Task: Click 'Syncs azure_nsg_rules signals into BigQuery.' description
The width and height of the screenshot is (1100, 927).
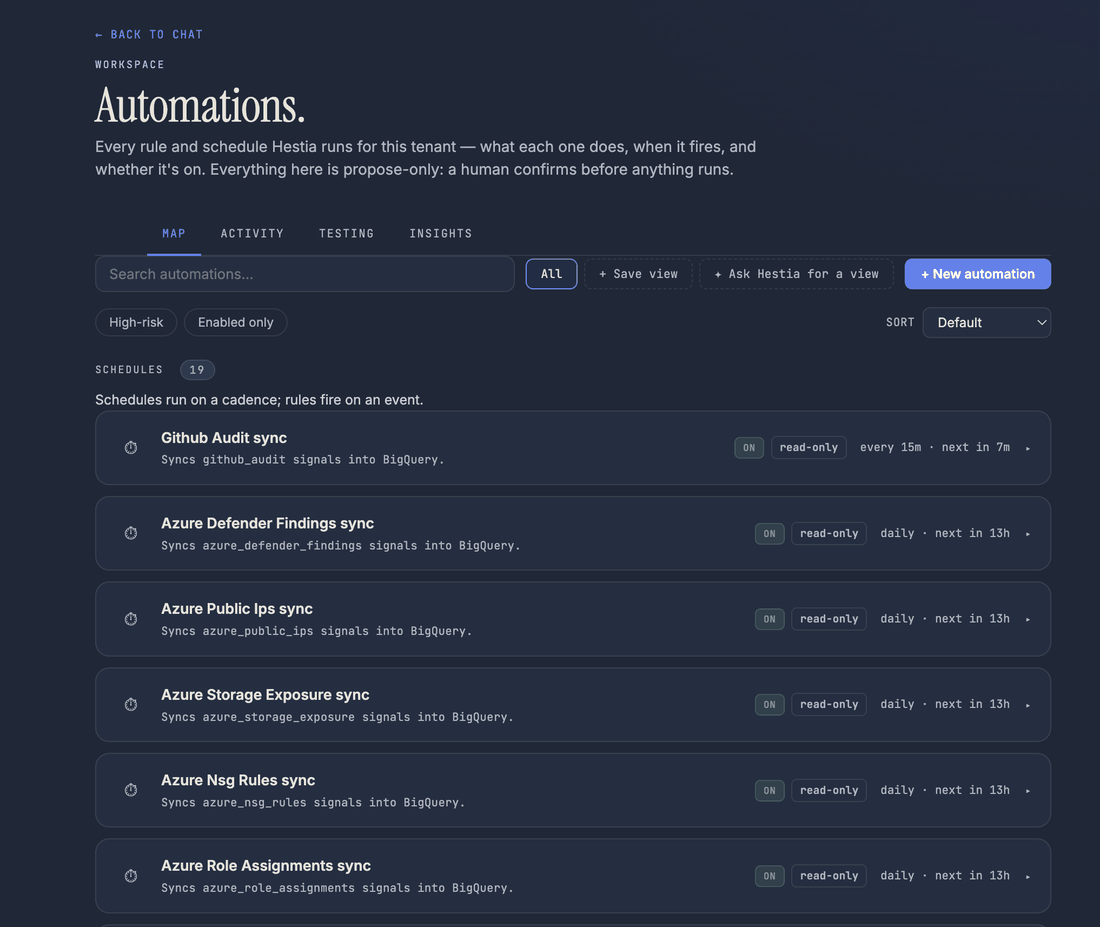Action: [x=313, y=802]
